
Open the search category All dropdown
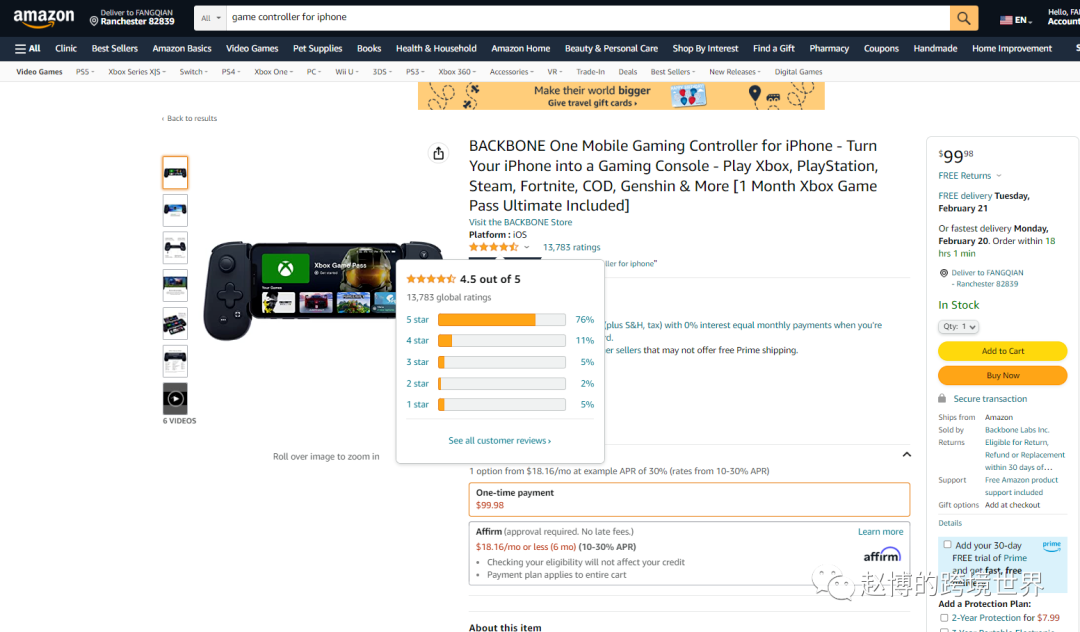[210, 18]
